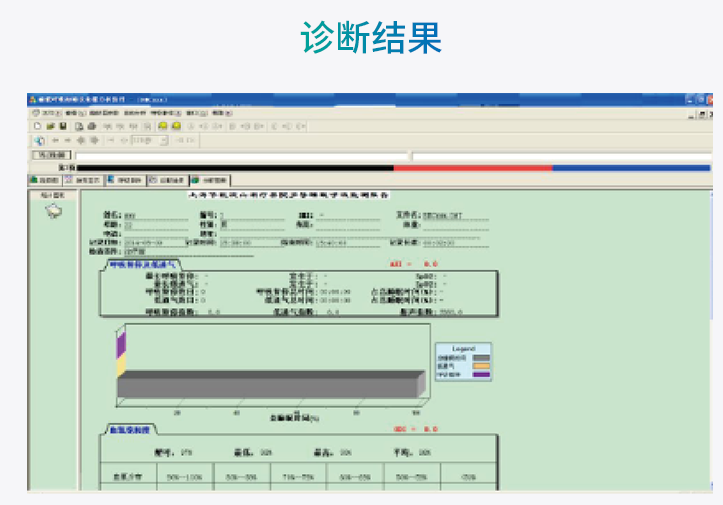Click the Save floppy disk icon

[63, 126]
